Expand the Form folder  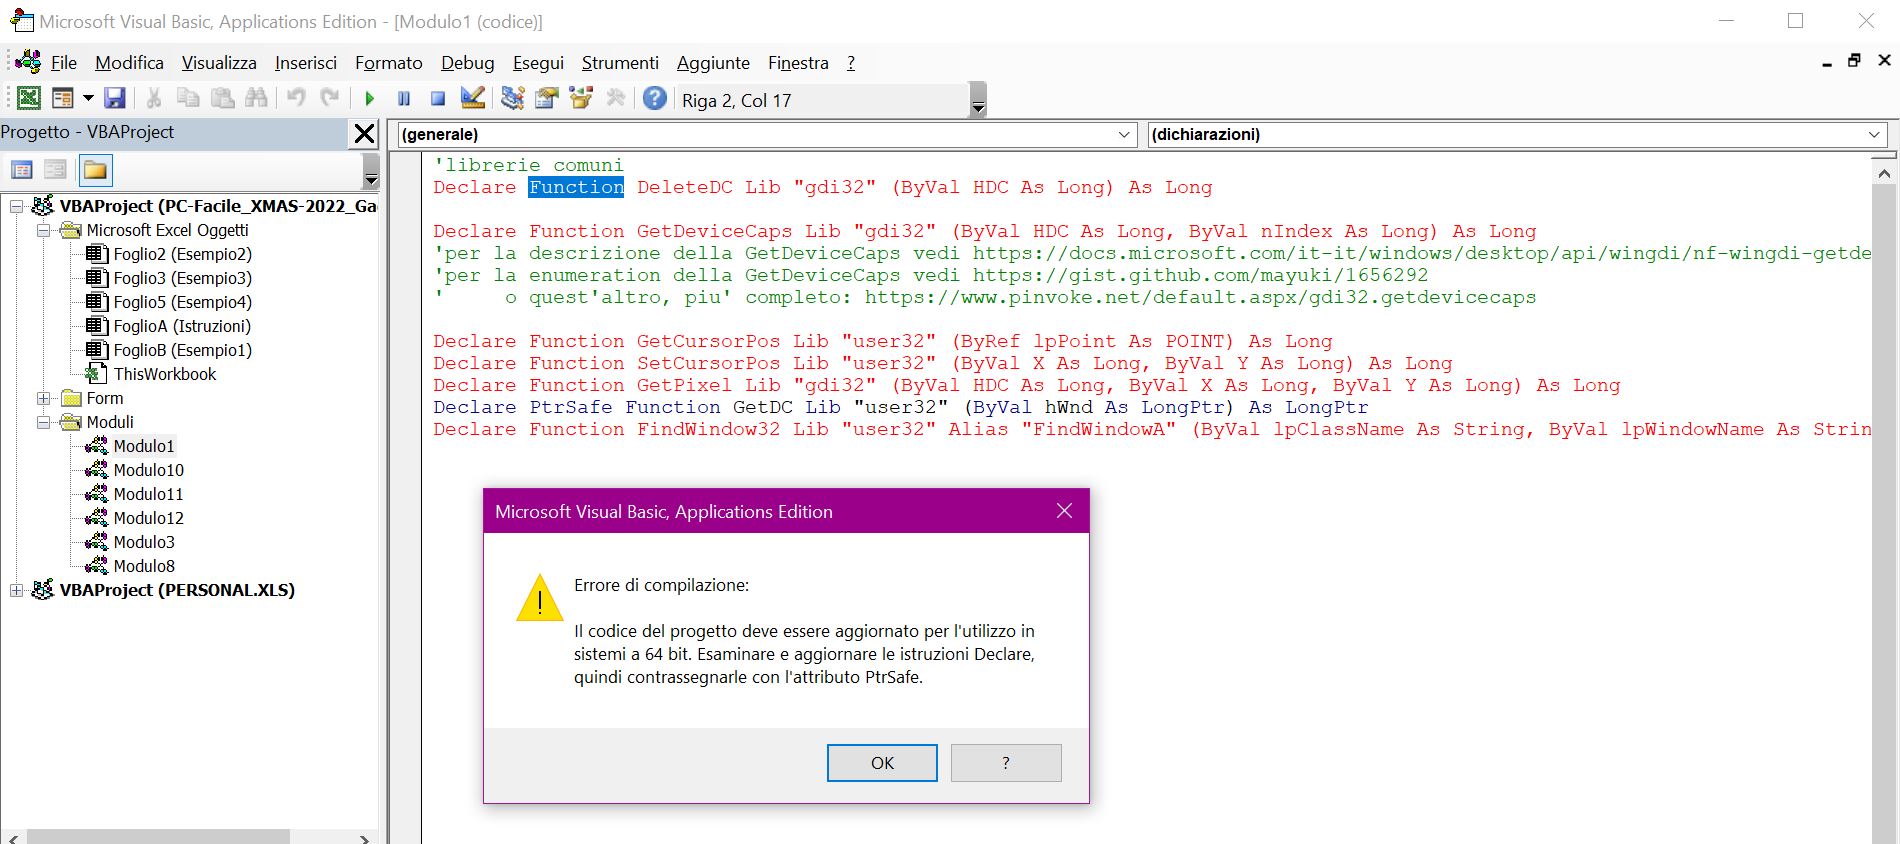click(43, 398)
